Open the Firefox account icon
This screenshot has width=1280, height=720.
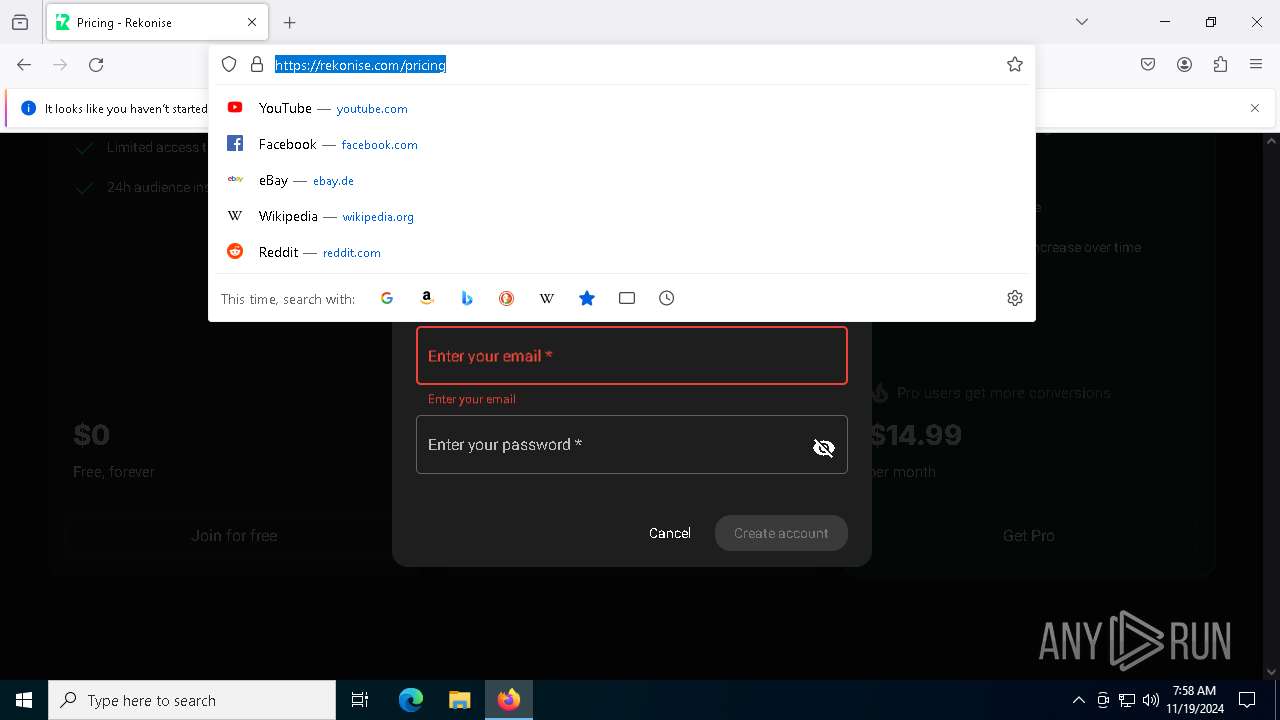pos(1184,65)
